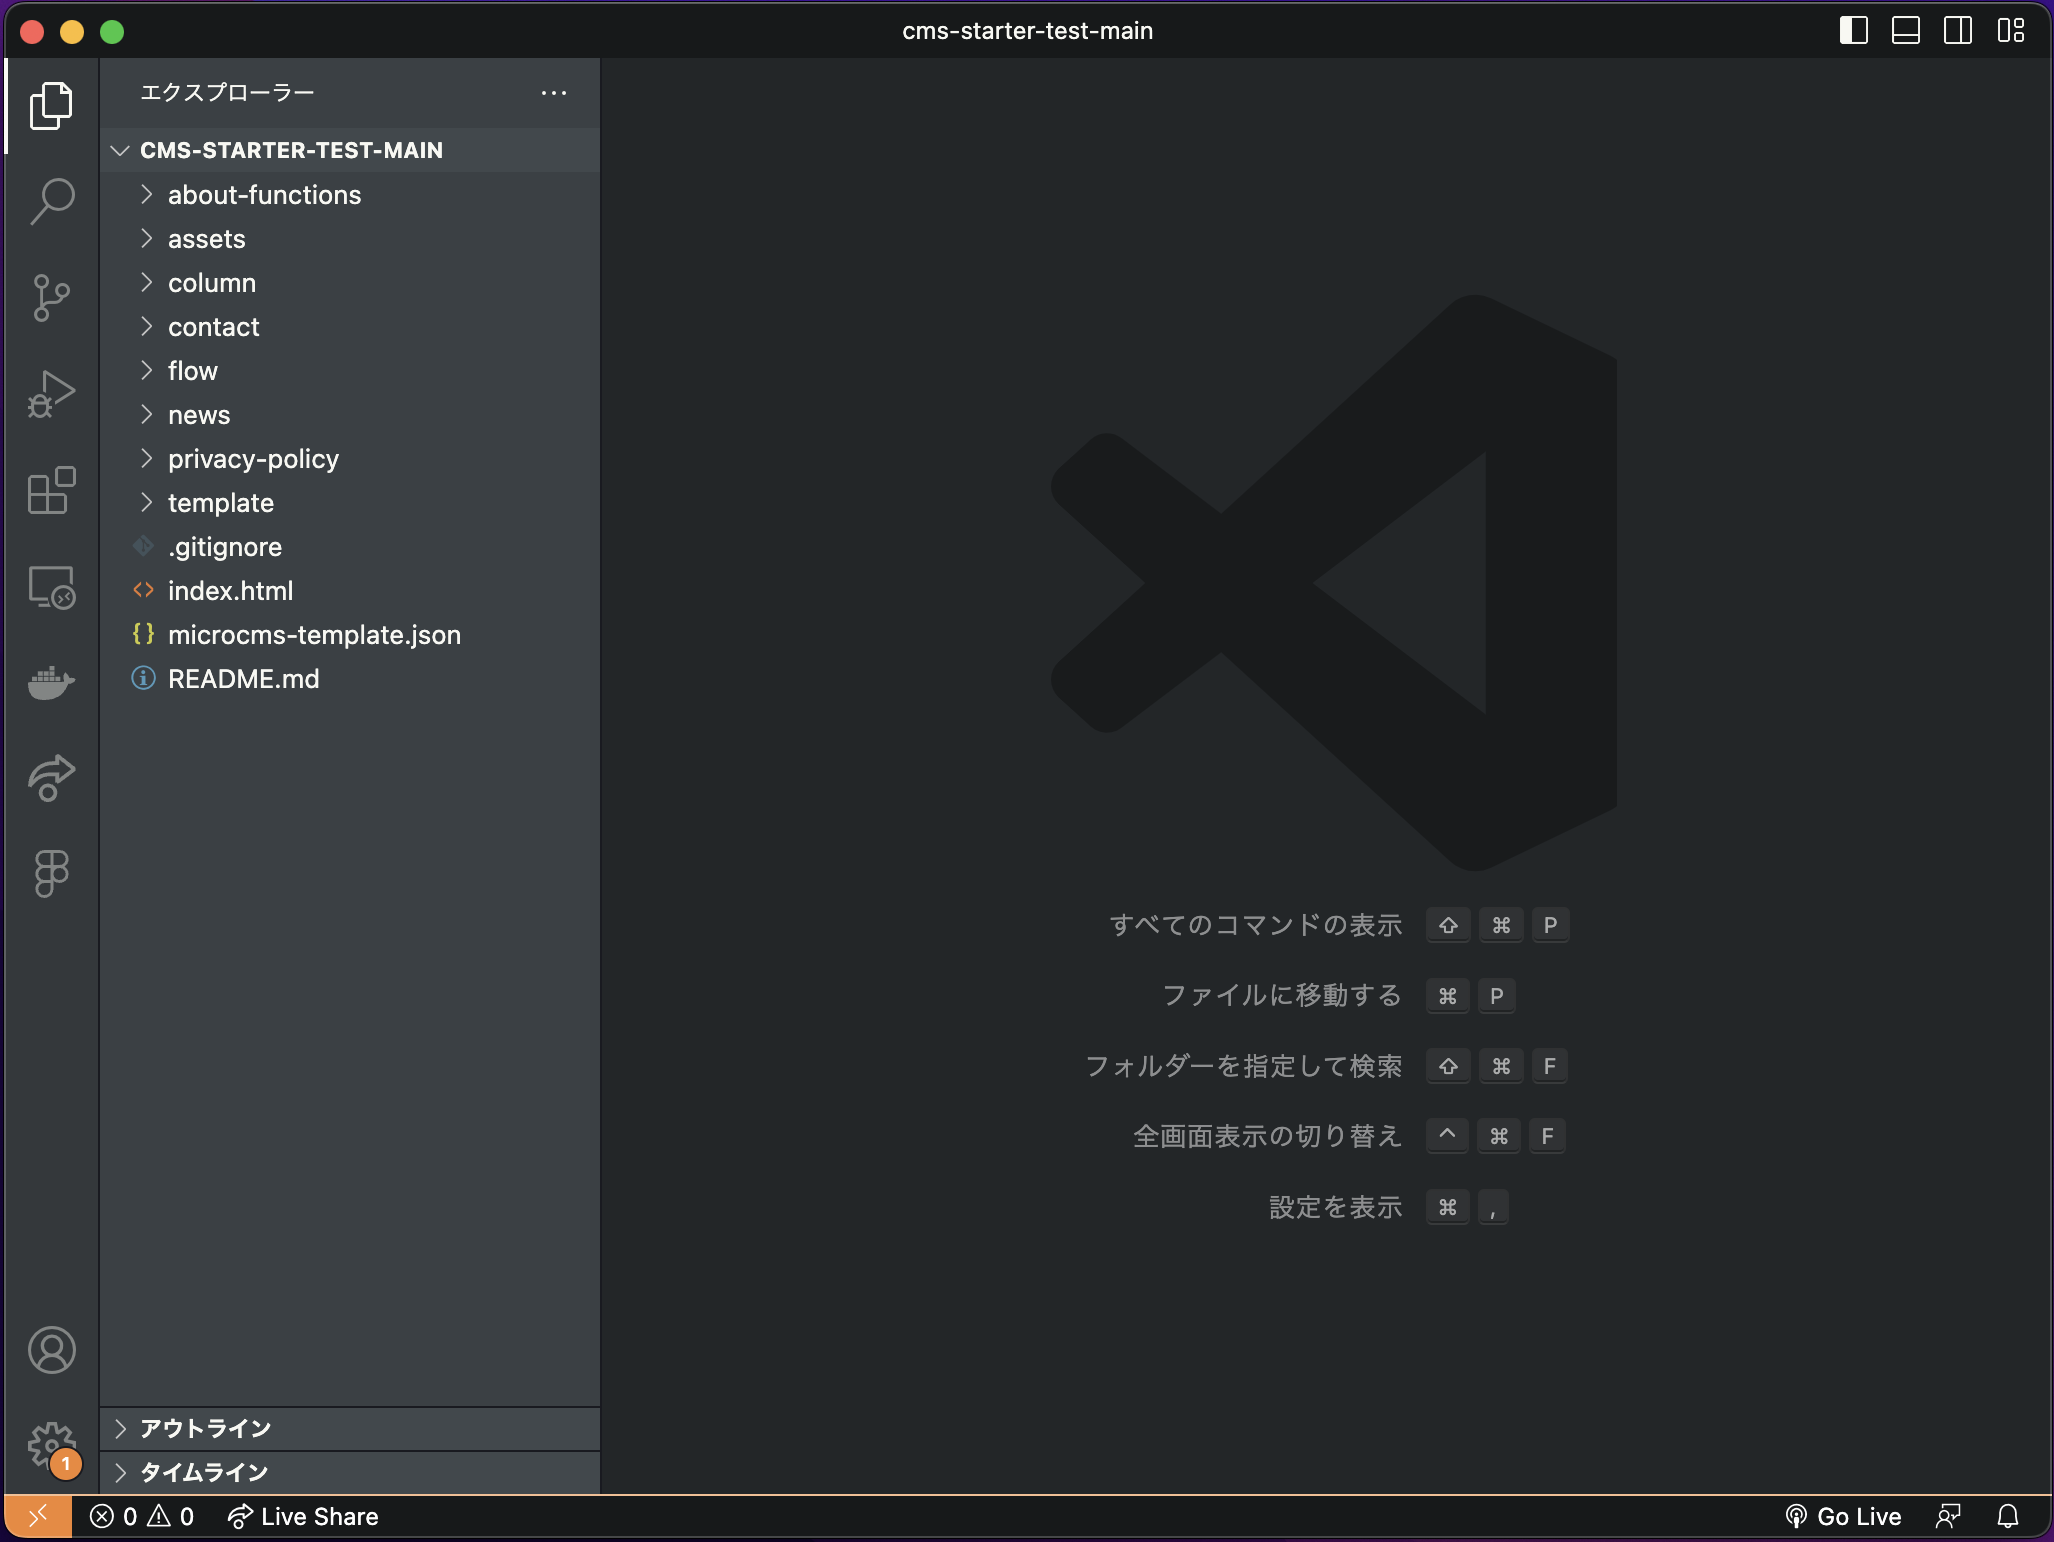Expand the column folder

[x=350, y=283]
